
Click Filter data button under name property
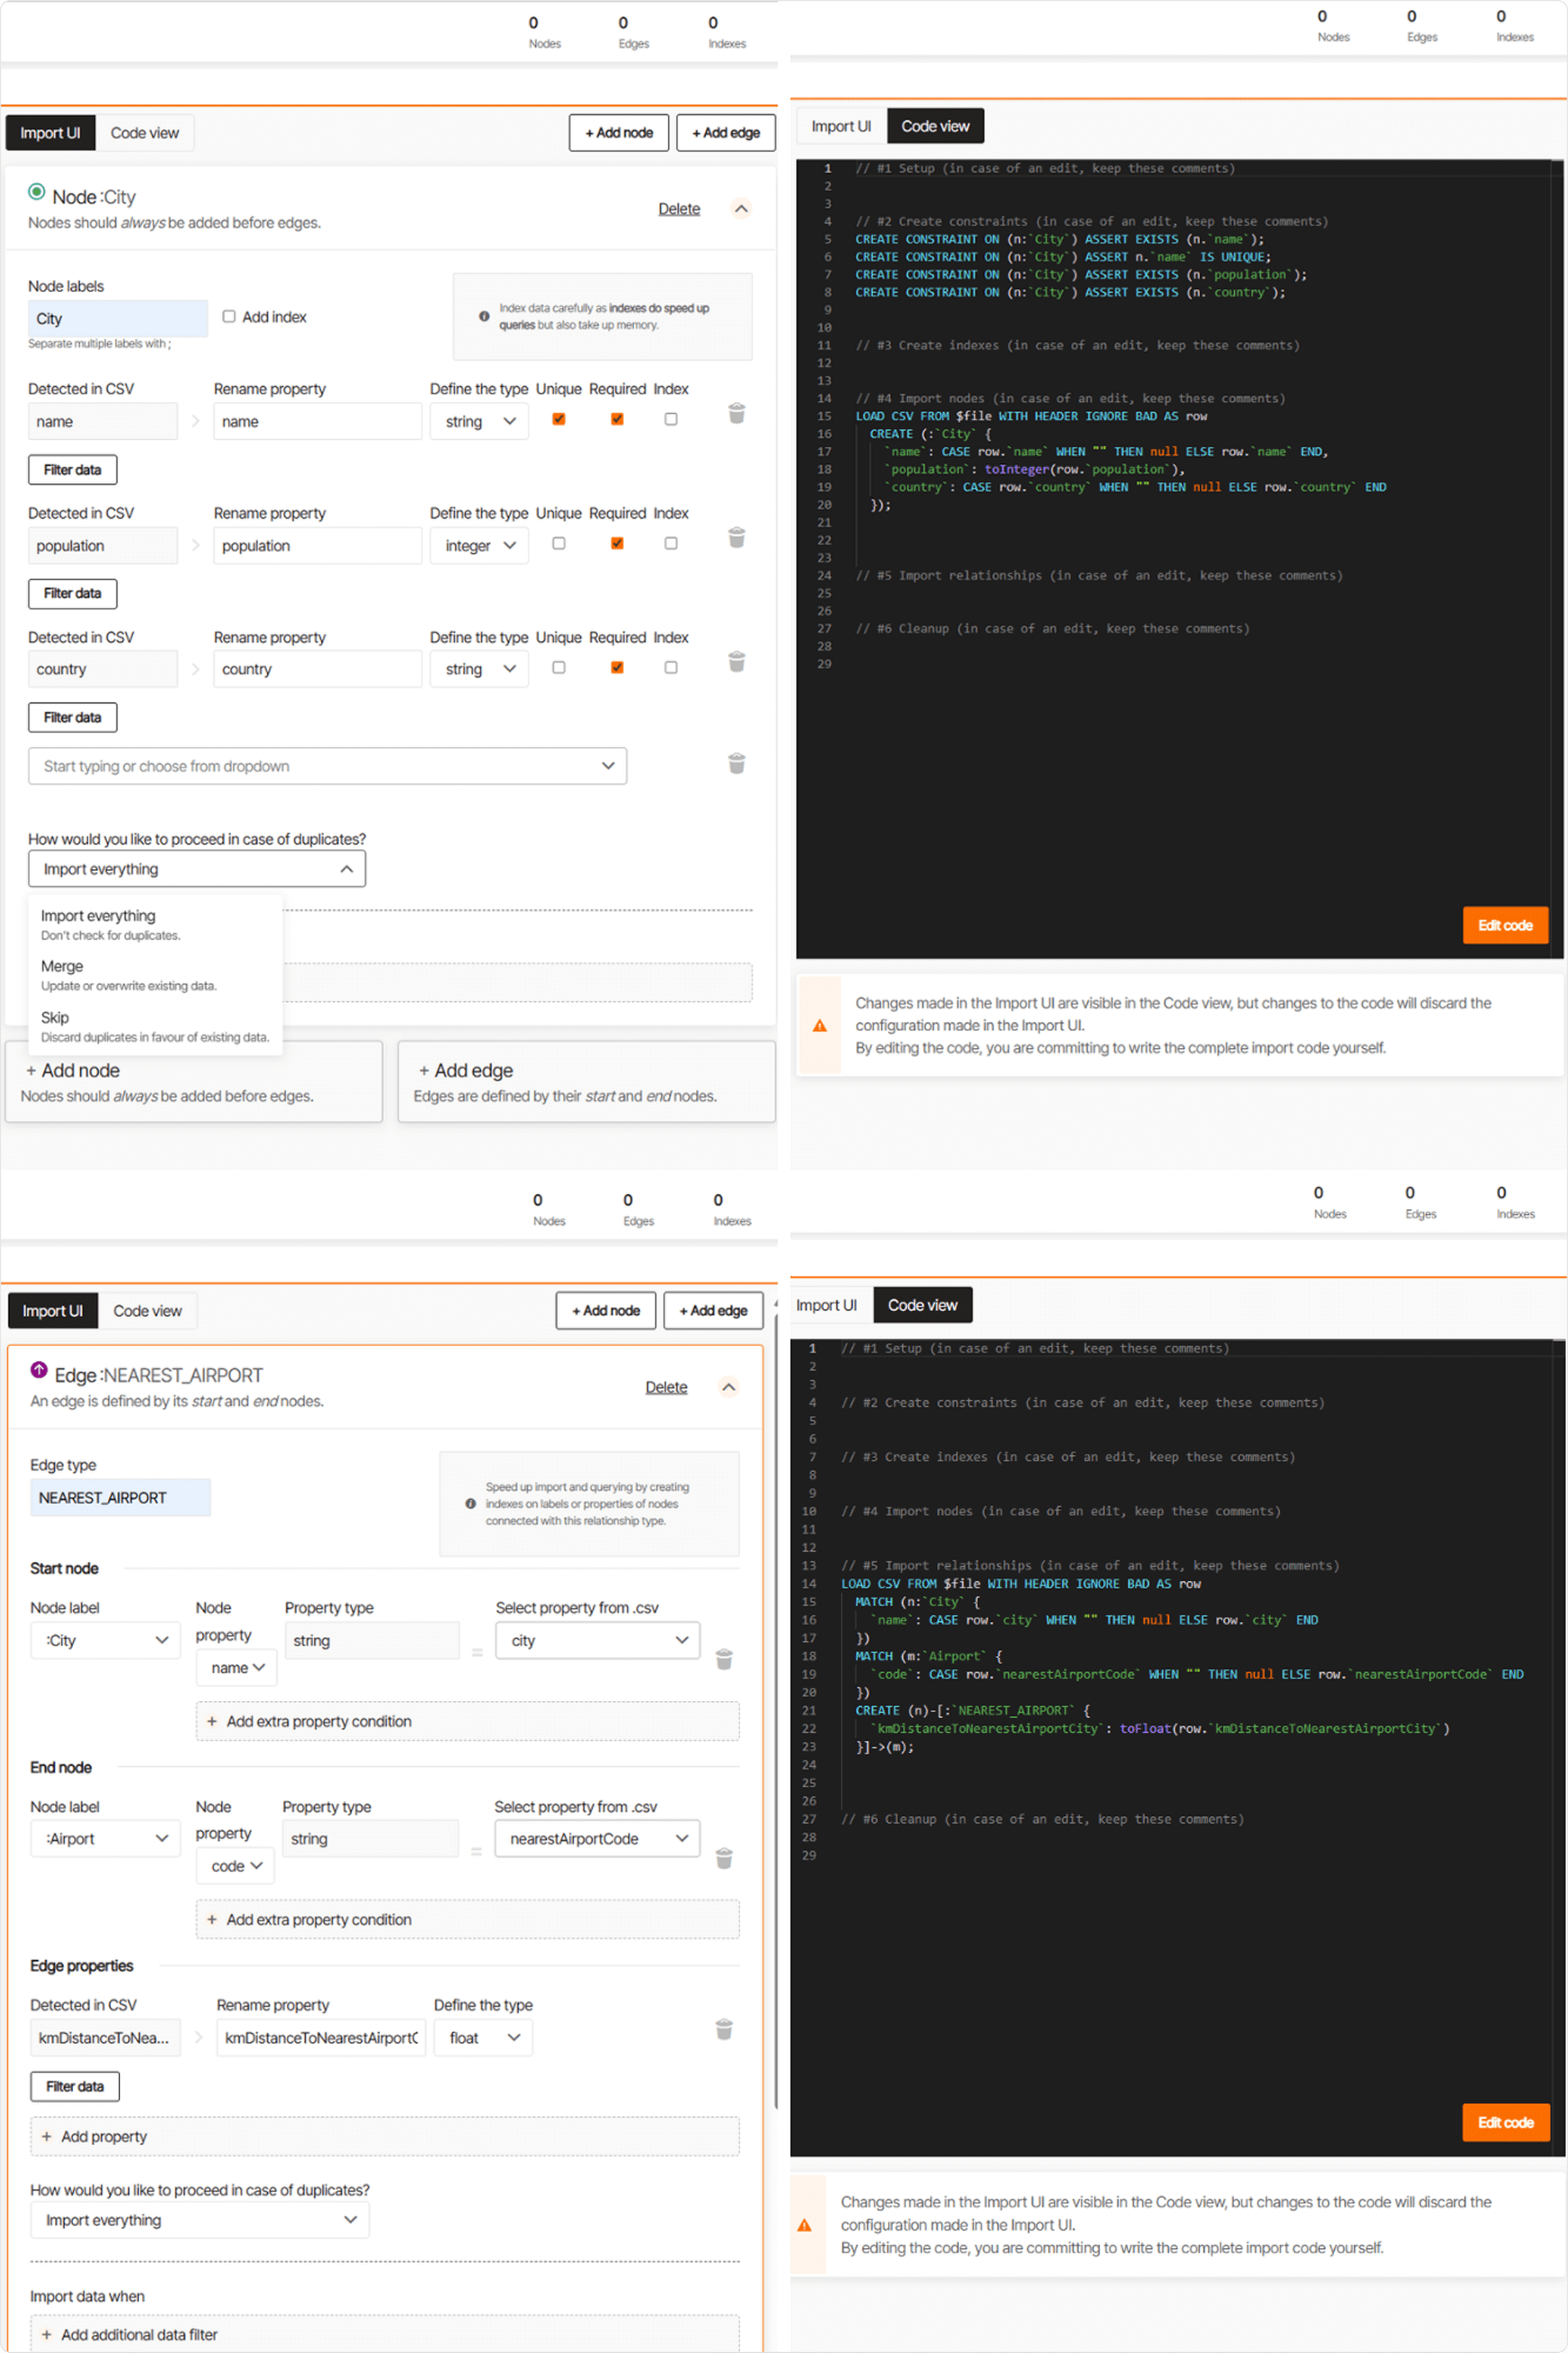point(73,469)
